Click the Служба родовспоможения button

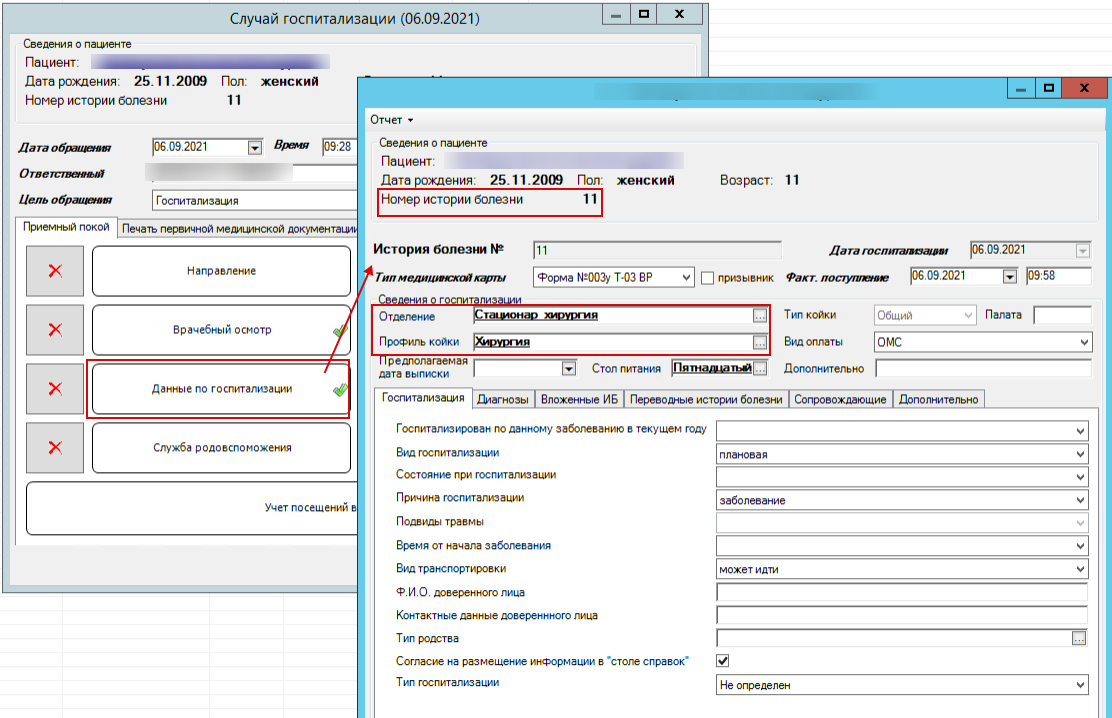coord(221,448)
